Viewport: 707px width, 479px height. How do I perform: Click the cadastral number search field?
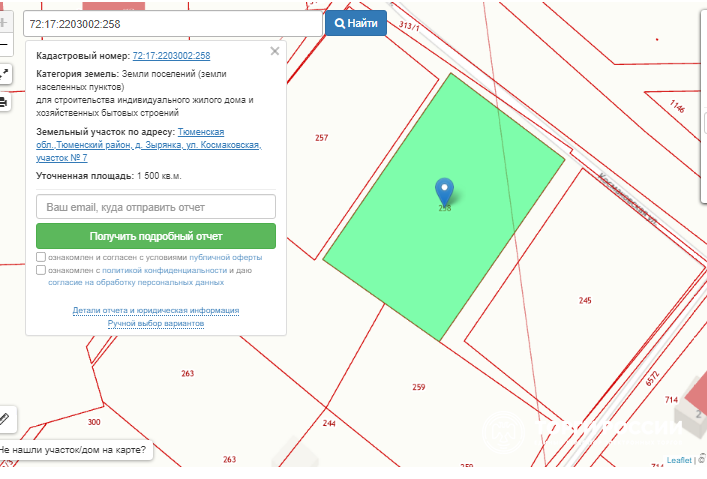[x=172, y=23]
